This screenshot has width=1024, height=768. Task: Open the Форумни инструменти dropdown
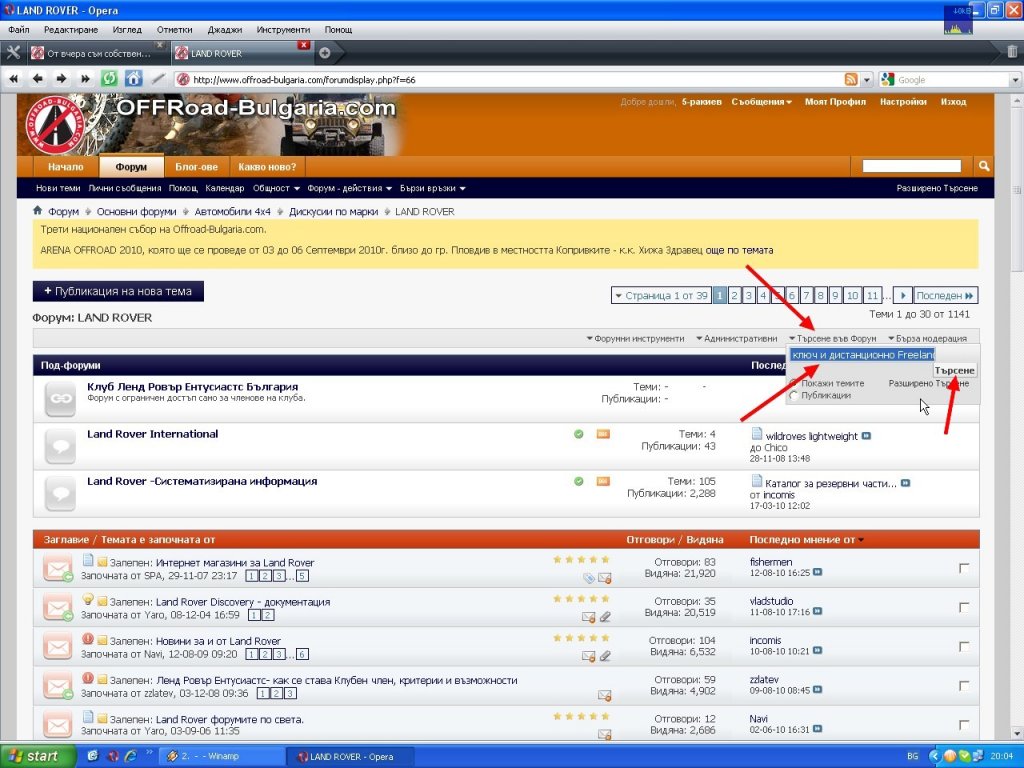[x=635, y=338]
